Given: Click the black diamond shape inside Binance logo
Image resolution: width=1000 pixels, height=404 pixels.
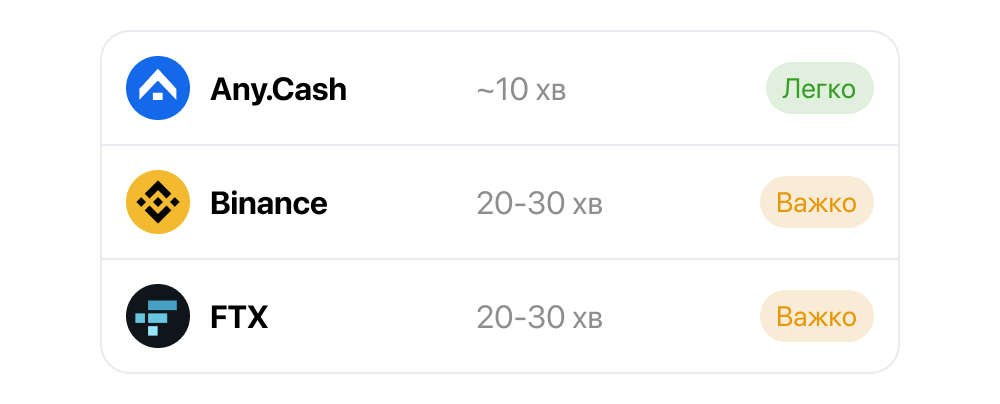Looking at the screenshot, I should (158, 202).
